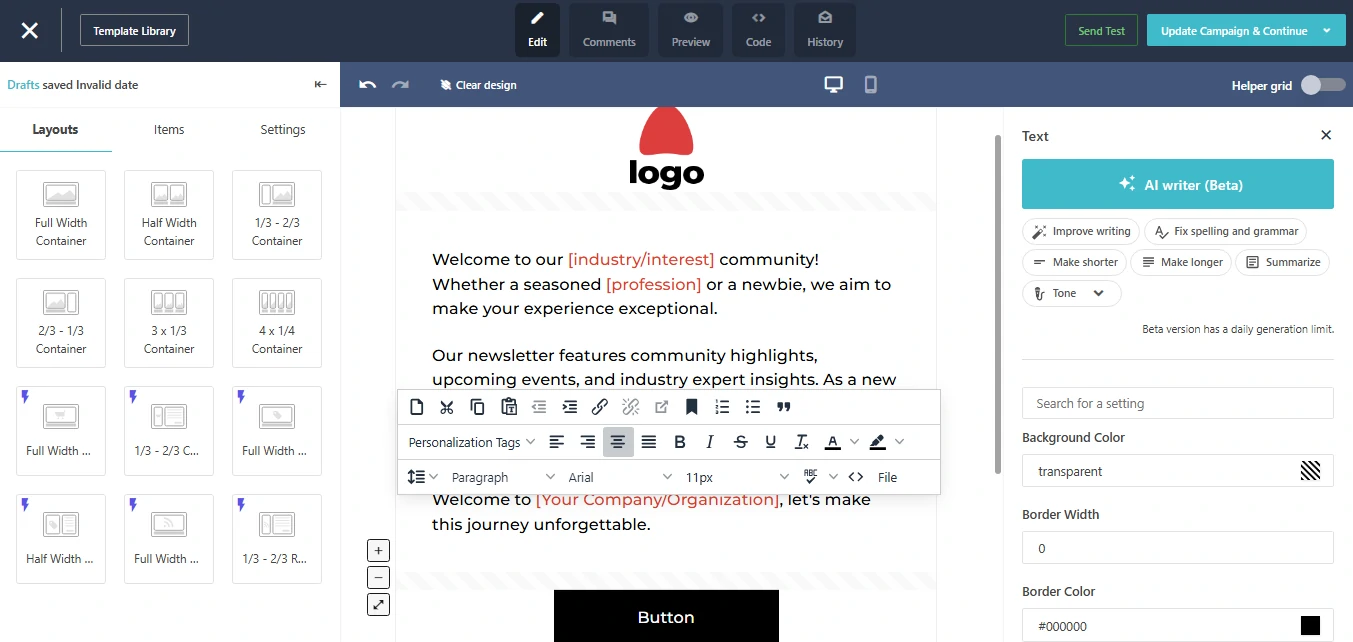Open the highlight color dropdown arrow
Viewport: 1353px width, 642px height.
coord(899,442)
